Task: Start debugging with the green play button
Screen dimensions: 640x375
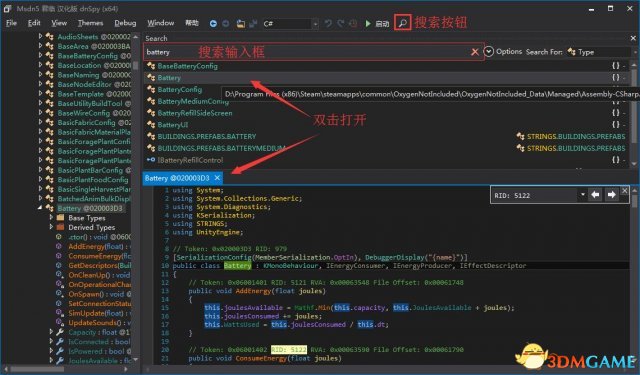Action: click(368, 24)
